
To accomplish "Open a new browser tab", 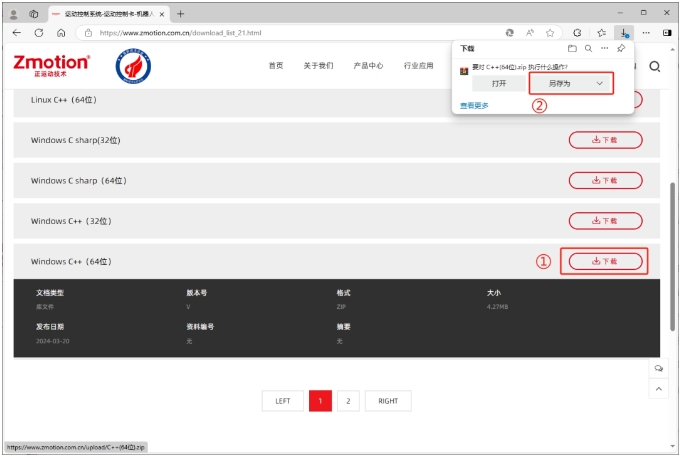I will click(180, 14).
